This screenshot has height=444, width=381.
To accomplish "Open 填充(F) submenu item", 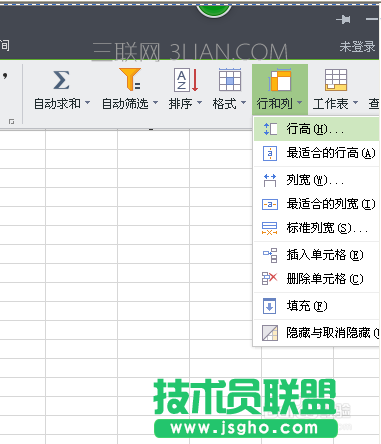I will [x=316, y=306].
